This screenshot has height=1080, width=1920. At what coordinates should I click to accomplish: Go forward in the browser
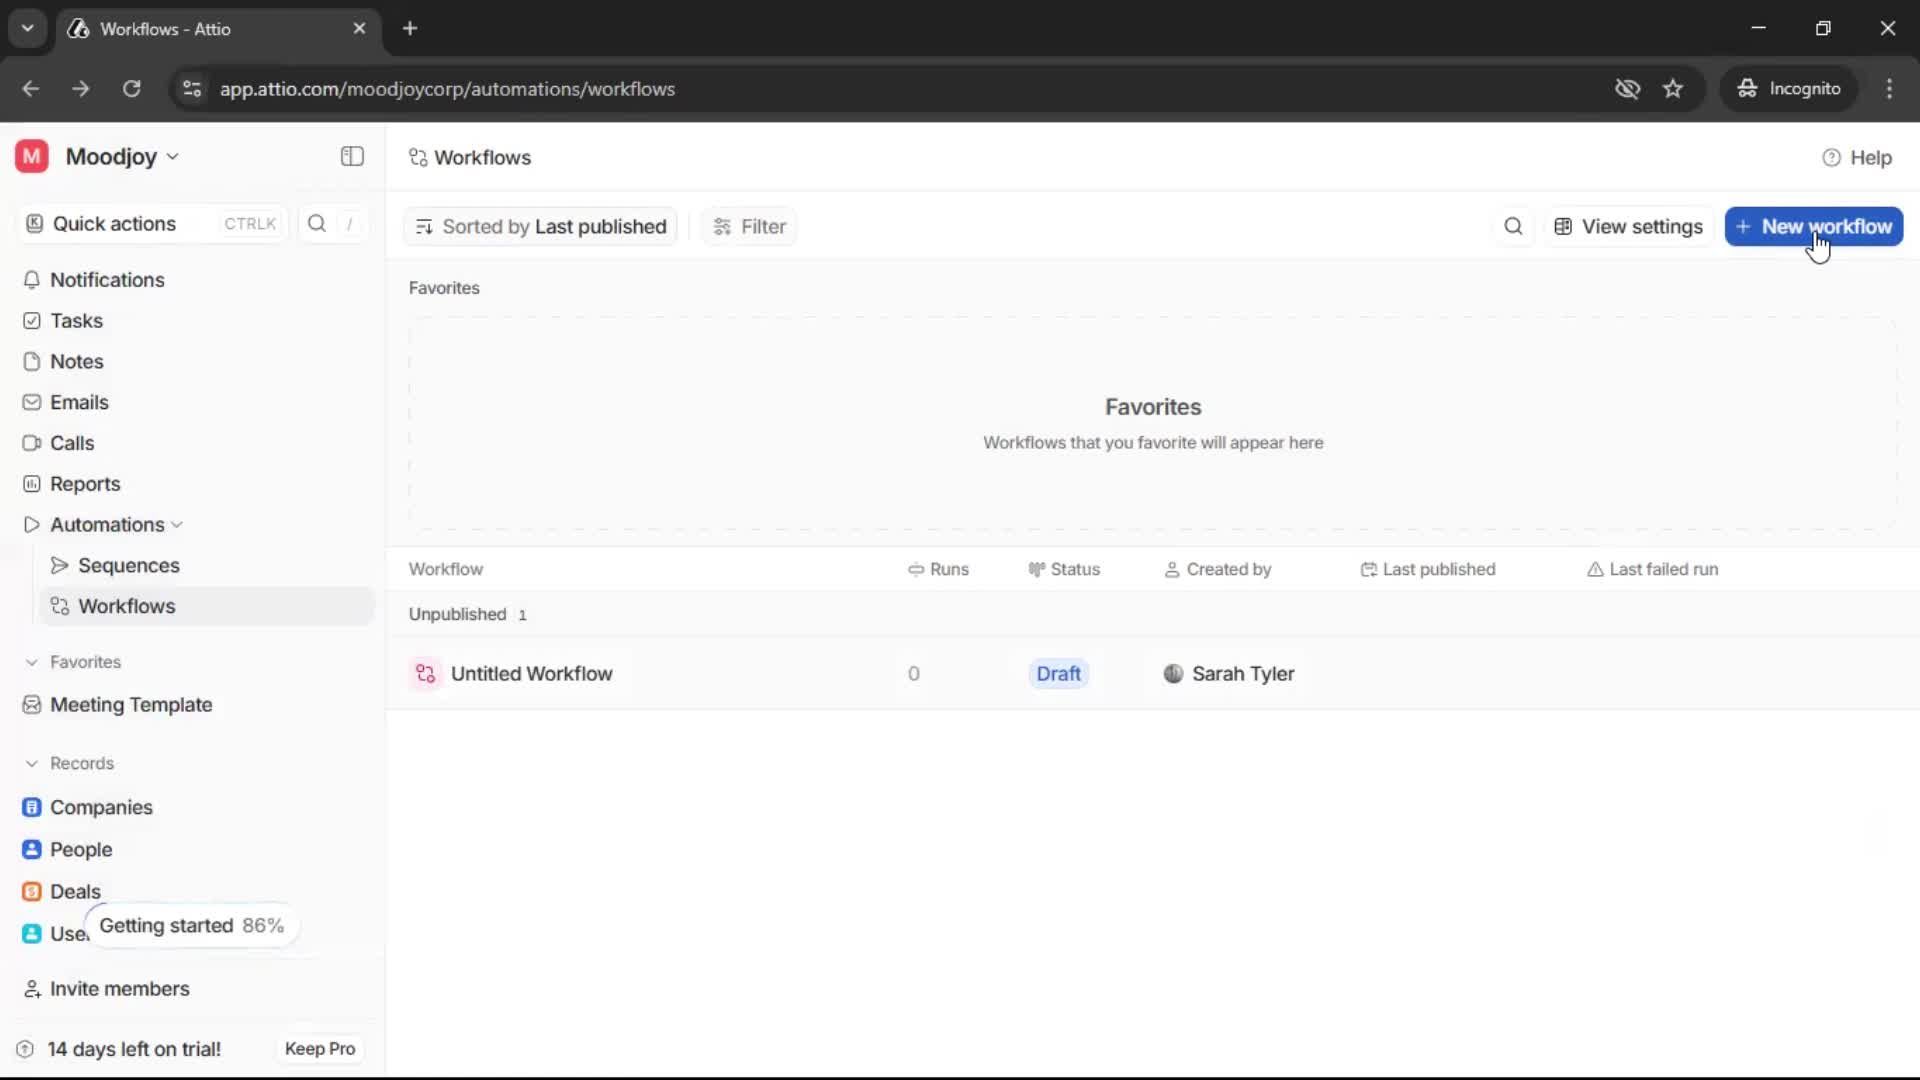[80, 89]
